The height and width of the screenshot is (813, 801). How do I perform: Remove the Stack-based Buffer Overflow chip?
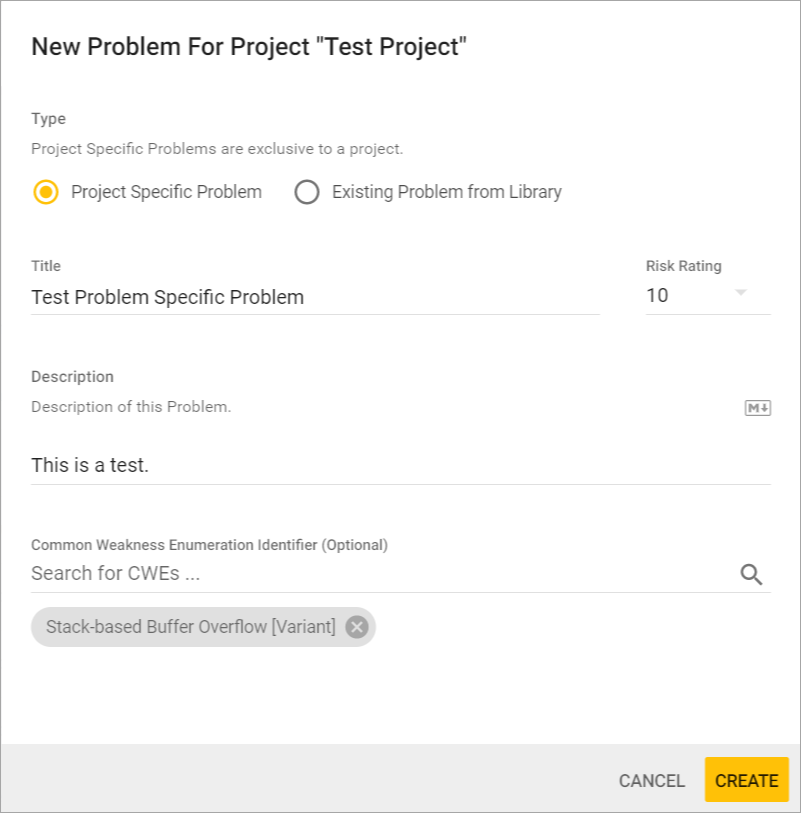(357, 627)
